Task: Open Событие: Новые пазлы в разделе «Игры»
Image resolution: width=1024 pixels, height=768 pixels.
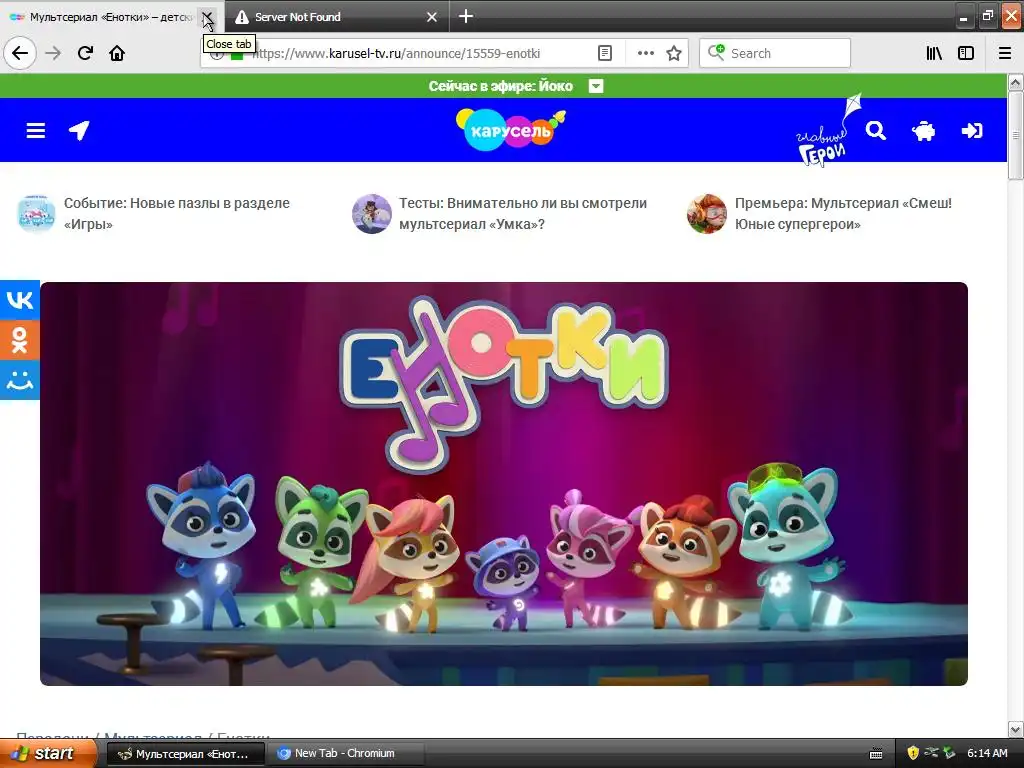Action: pos(176,214)
